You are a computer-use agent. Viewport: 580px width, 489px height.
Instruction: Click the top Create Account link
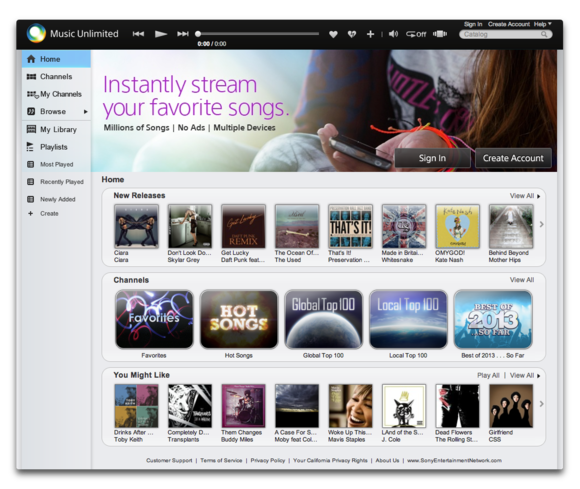click(x=509, y=24)
